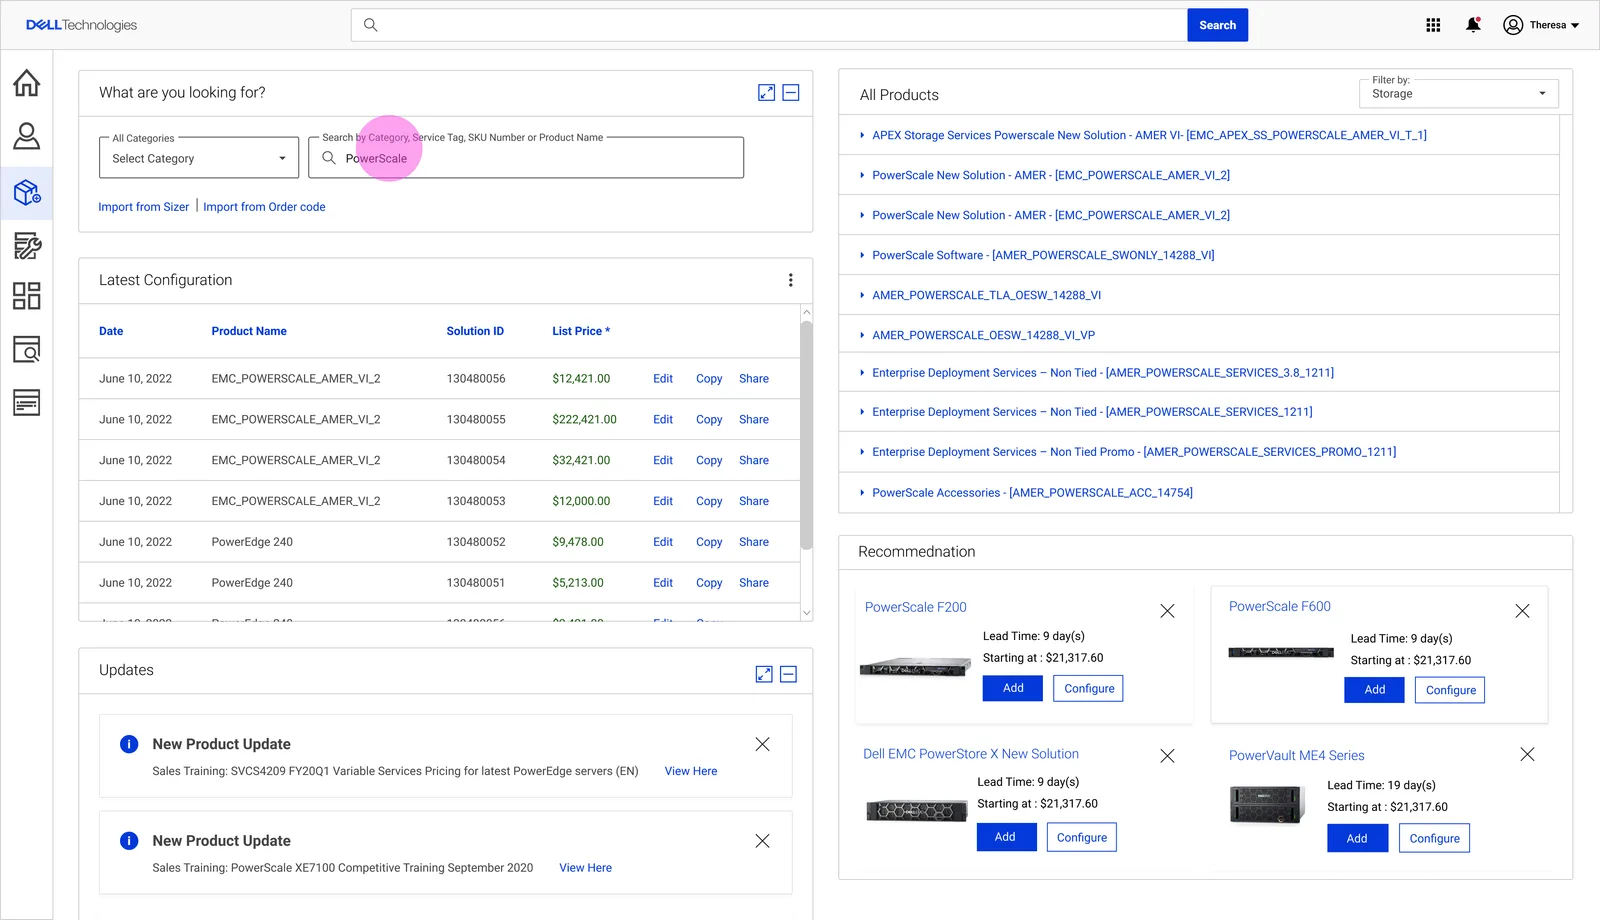This screenshot has height=920, width=1600.
Task: Dismiss the Dell EMC PowerStore X recommendation
Action: 1167,756
